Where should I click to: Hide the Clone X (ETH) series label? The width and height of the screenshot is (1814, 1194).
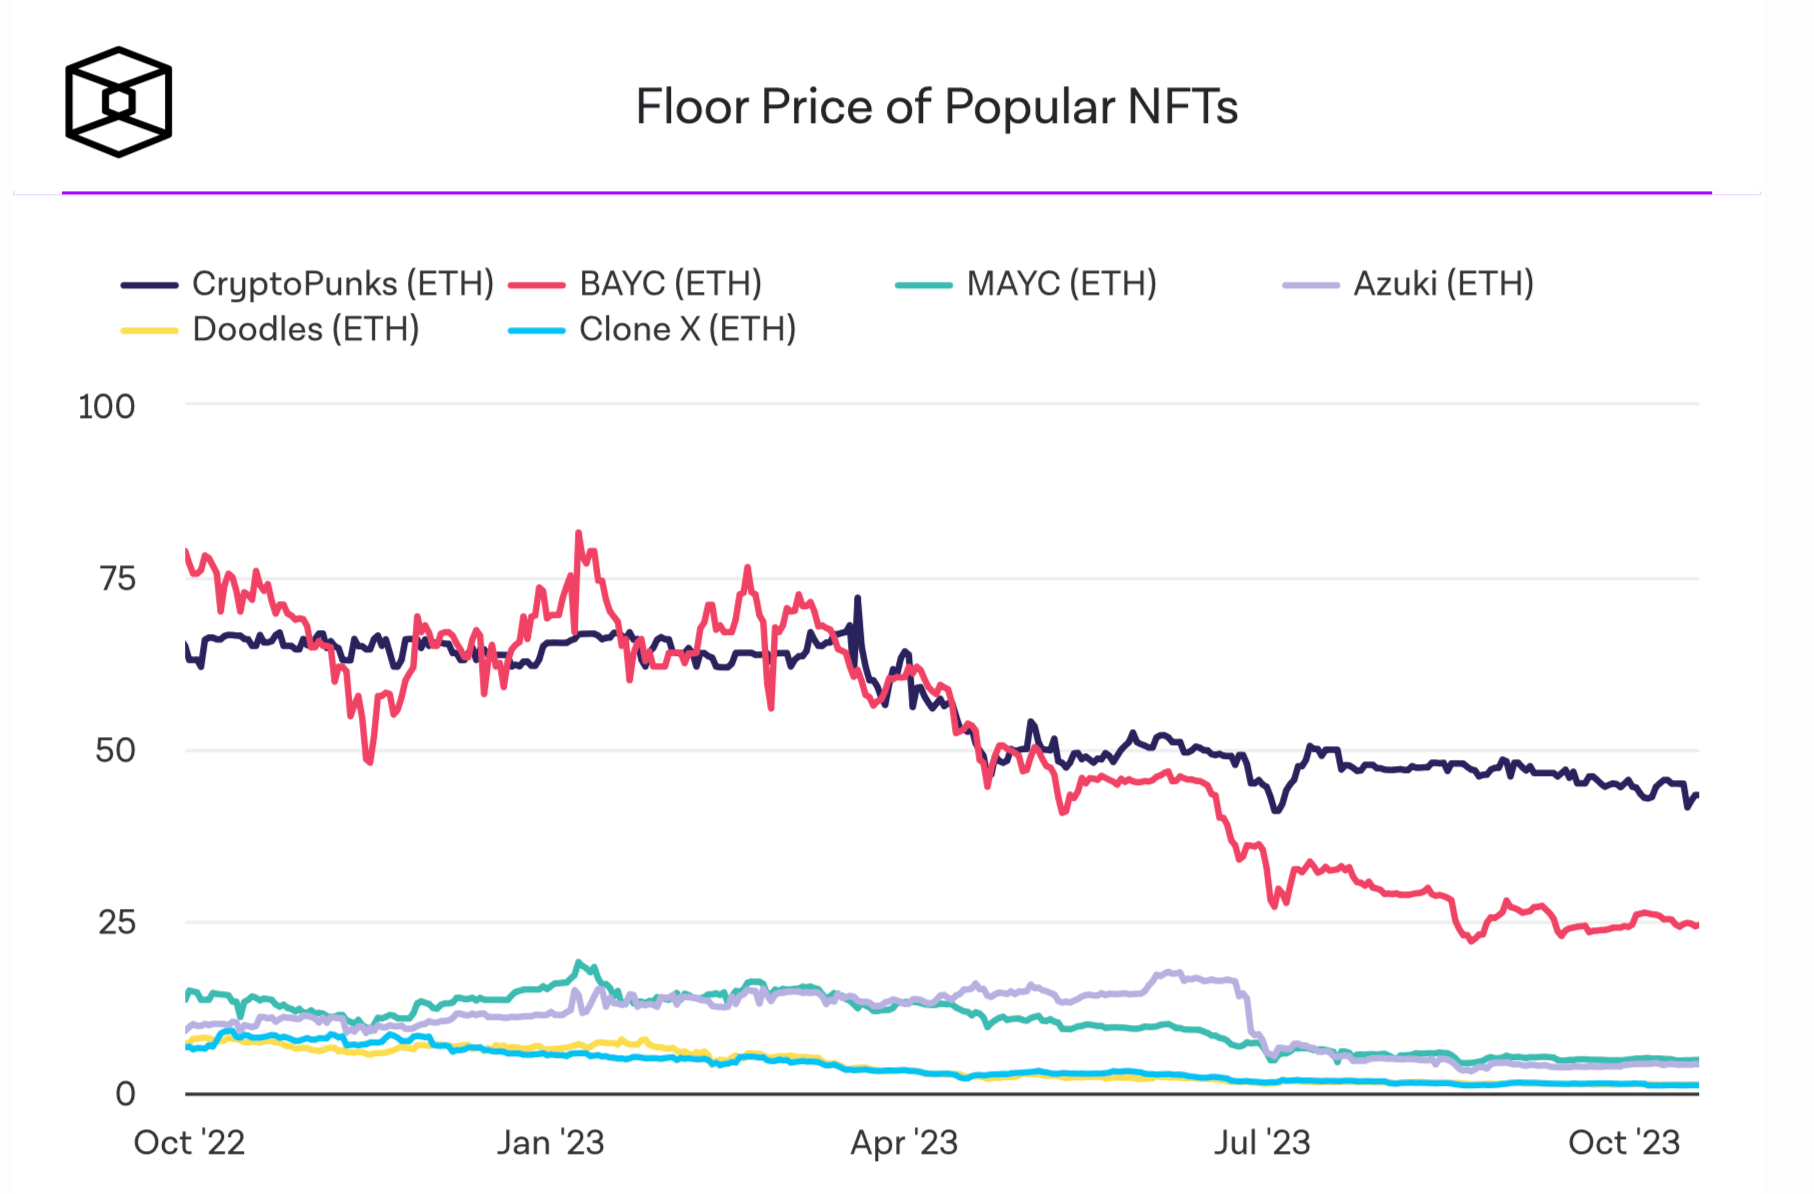pos(687,329)
